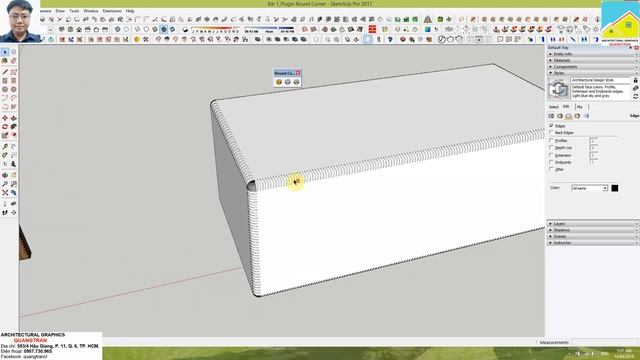
Task: Expand the Entity Info panel
Action: tap(592, 54)
